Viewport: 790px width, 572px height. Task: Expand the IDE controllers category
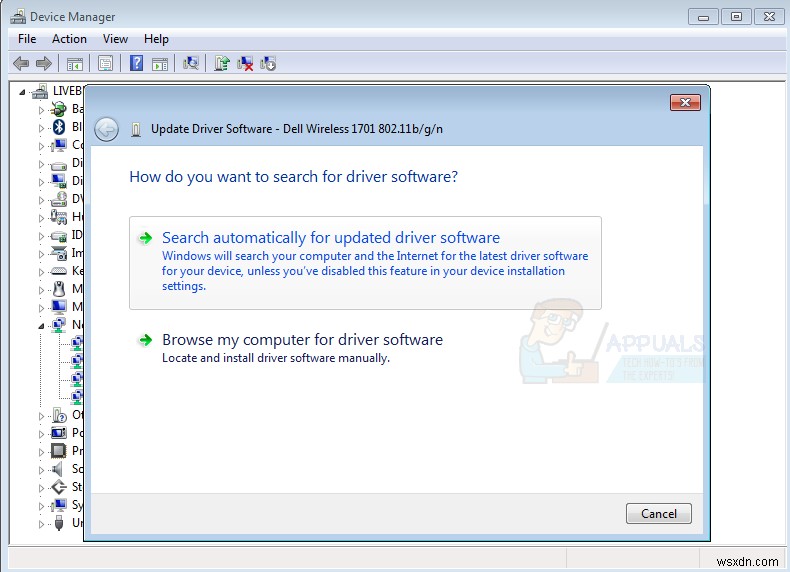tap(41, 236)
